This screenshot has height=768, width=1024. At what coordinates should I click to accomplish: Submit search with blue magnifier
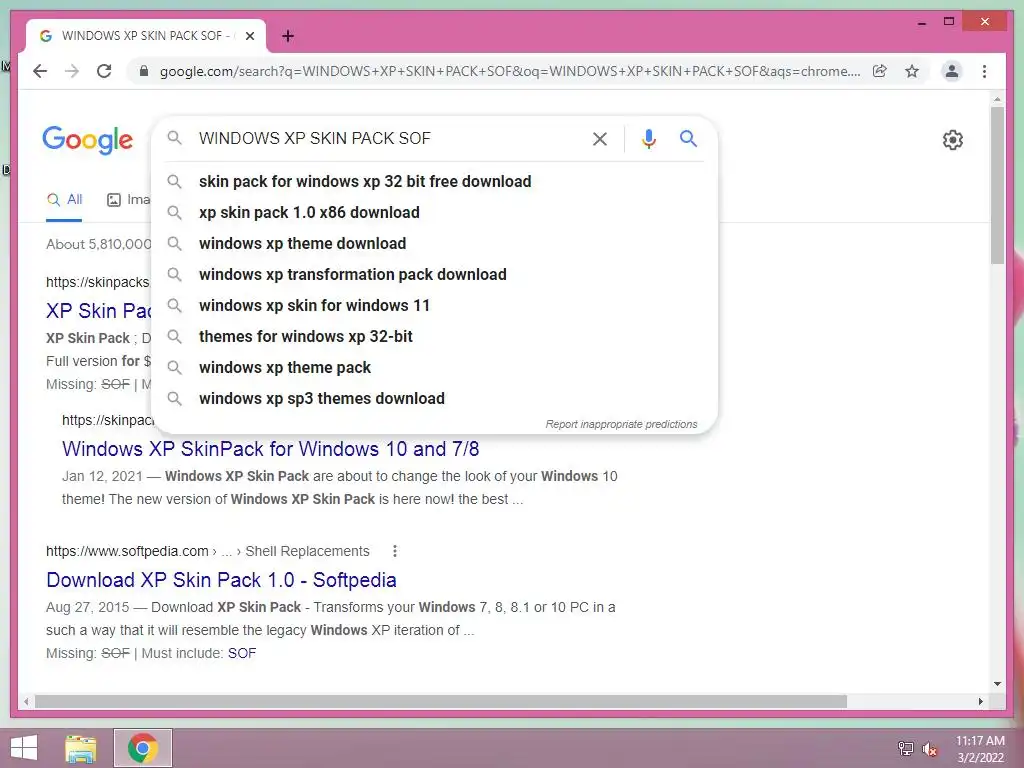click(x=688, y=138)
